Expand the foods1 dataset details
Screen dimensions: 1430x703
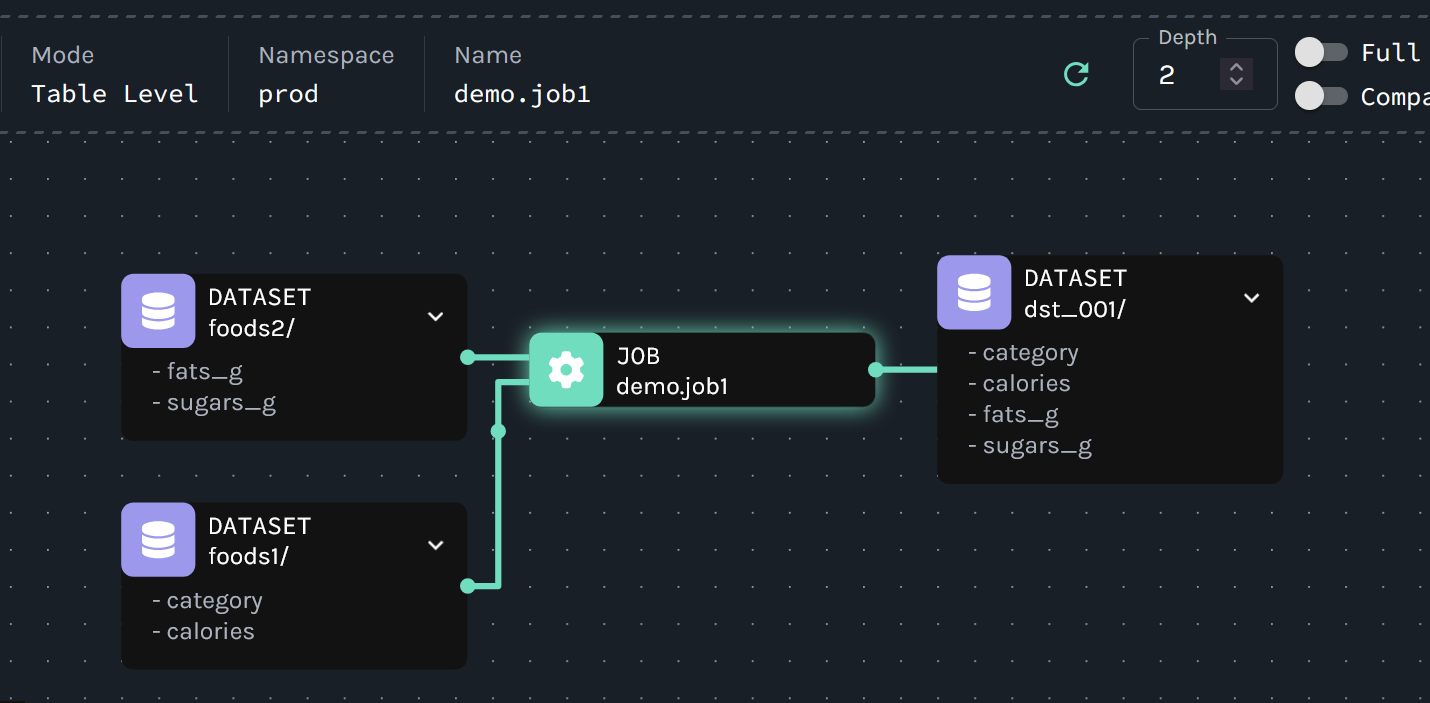tap(435, 544)
